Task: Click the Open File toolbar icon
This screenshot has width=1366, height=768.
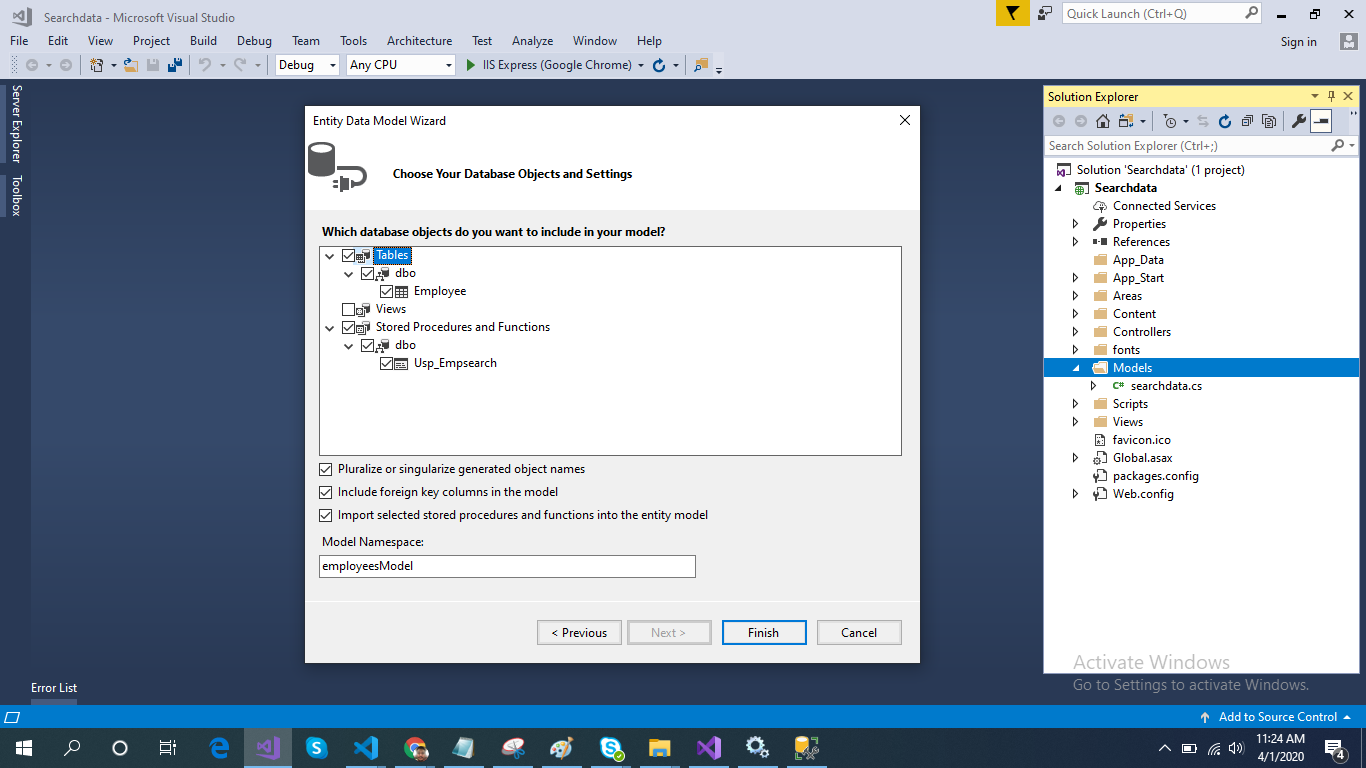Action: coord(130,65)
